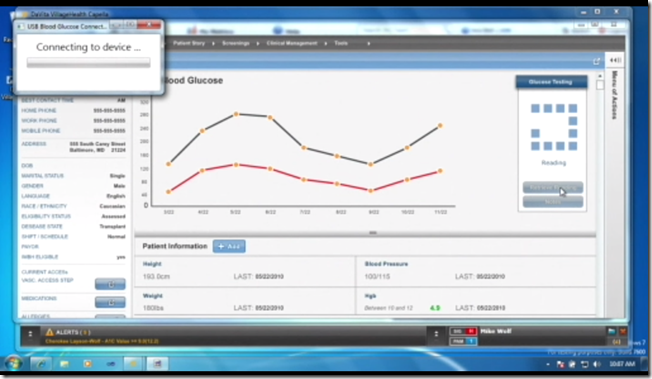This screenshot has width=652, height=379.
Task: Click the green Hgb value 4.9
Action: click(435, 308)
